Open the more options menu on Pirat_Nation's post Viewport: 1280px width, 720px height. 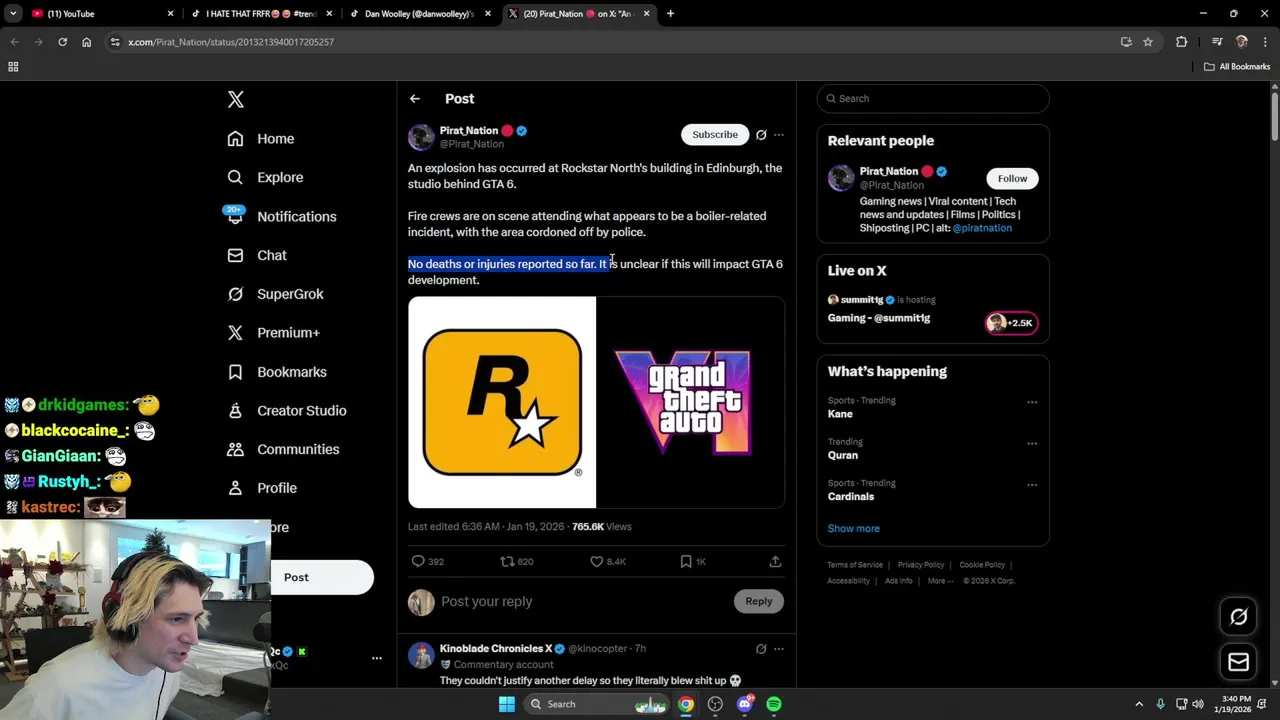pos(779,135)
